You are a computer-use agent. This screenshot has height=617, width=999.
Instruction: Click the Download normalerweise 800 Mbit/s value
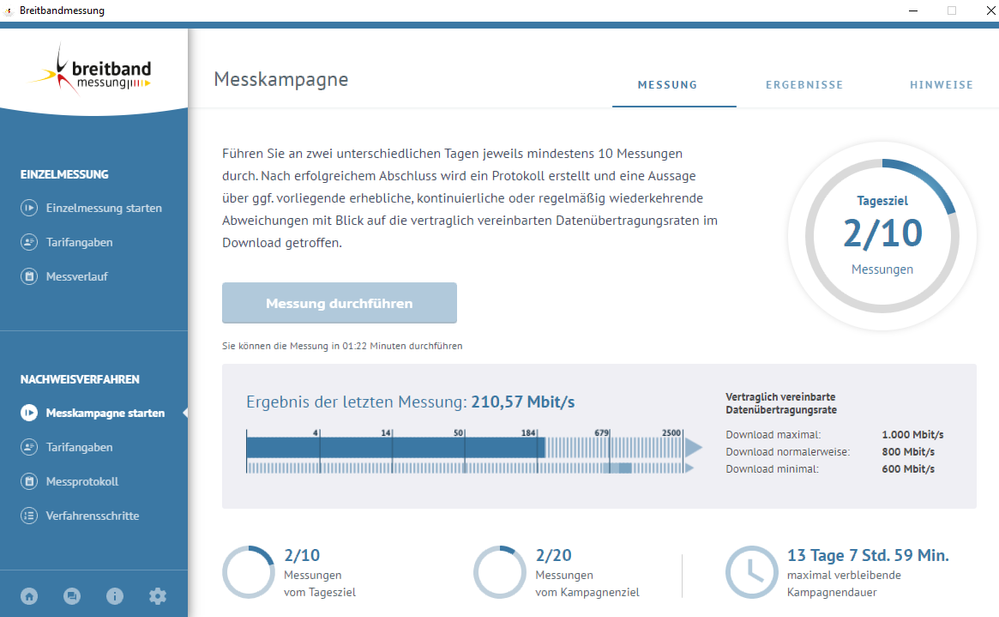tap(908, 452)
